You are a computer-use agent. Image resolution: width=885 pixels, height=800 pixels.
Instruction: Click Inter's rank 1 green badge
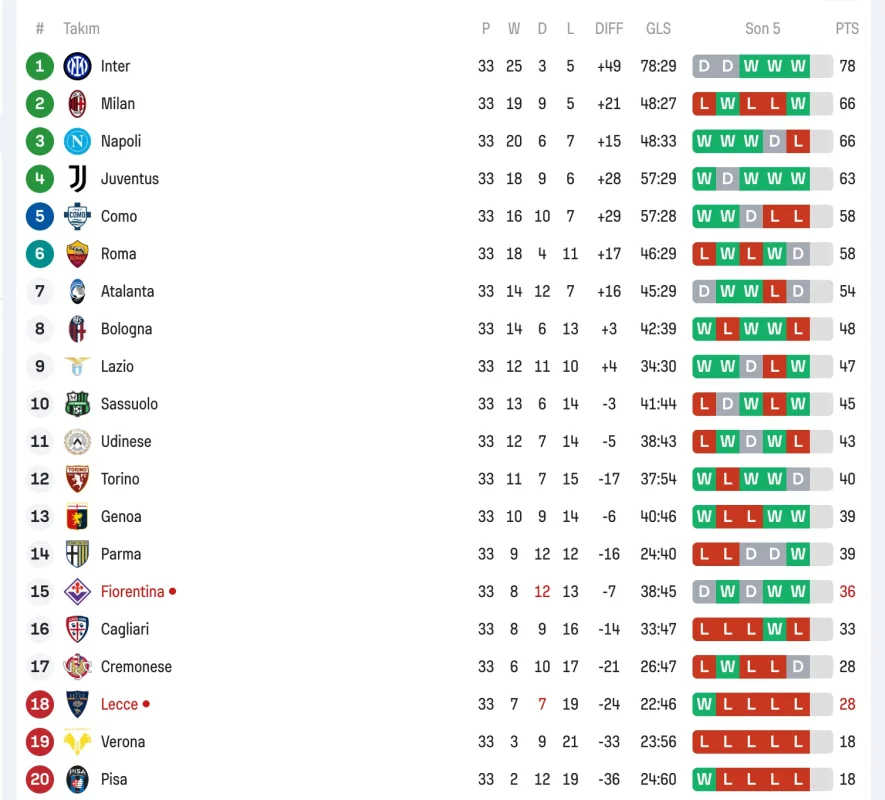click(40, 66)
